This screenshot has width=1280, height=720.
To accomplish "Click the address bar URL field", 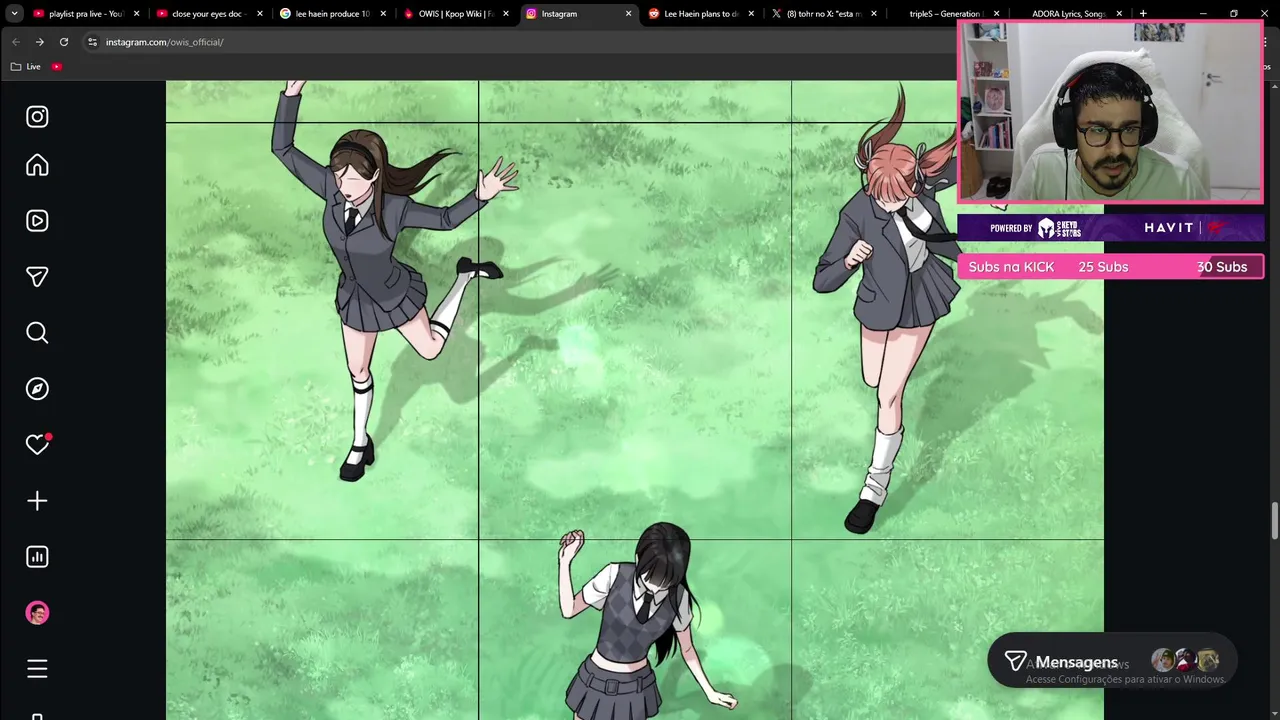I will click(x=520, y=42).
